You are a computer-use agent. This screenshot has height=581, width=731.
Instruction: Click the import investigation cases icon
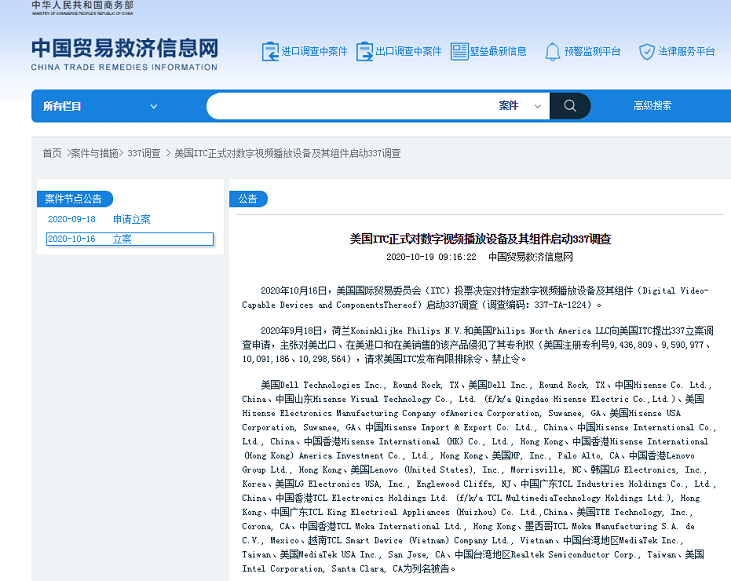270,51
